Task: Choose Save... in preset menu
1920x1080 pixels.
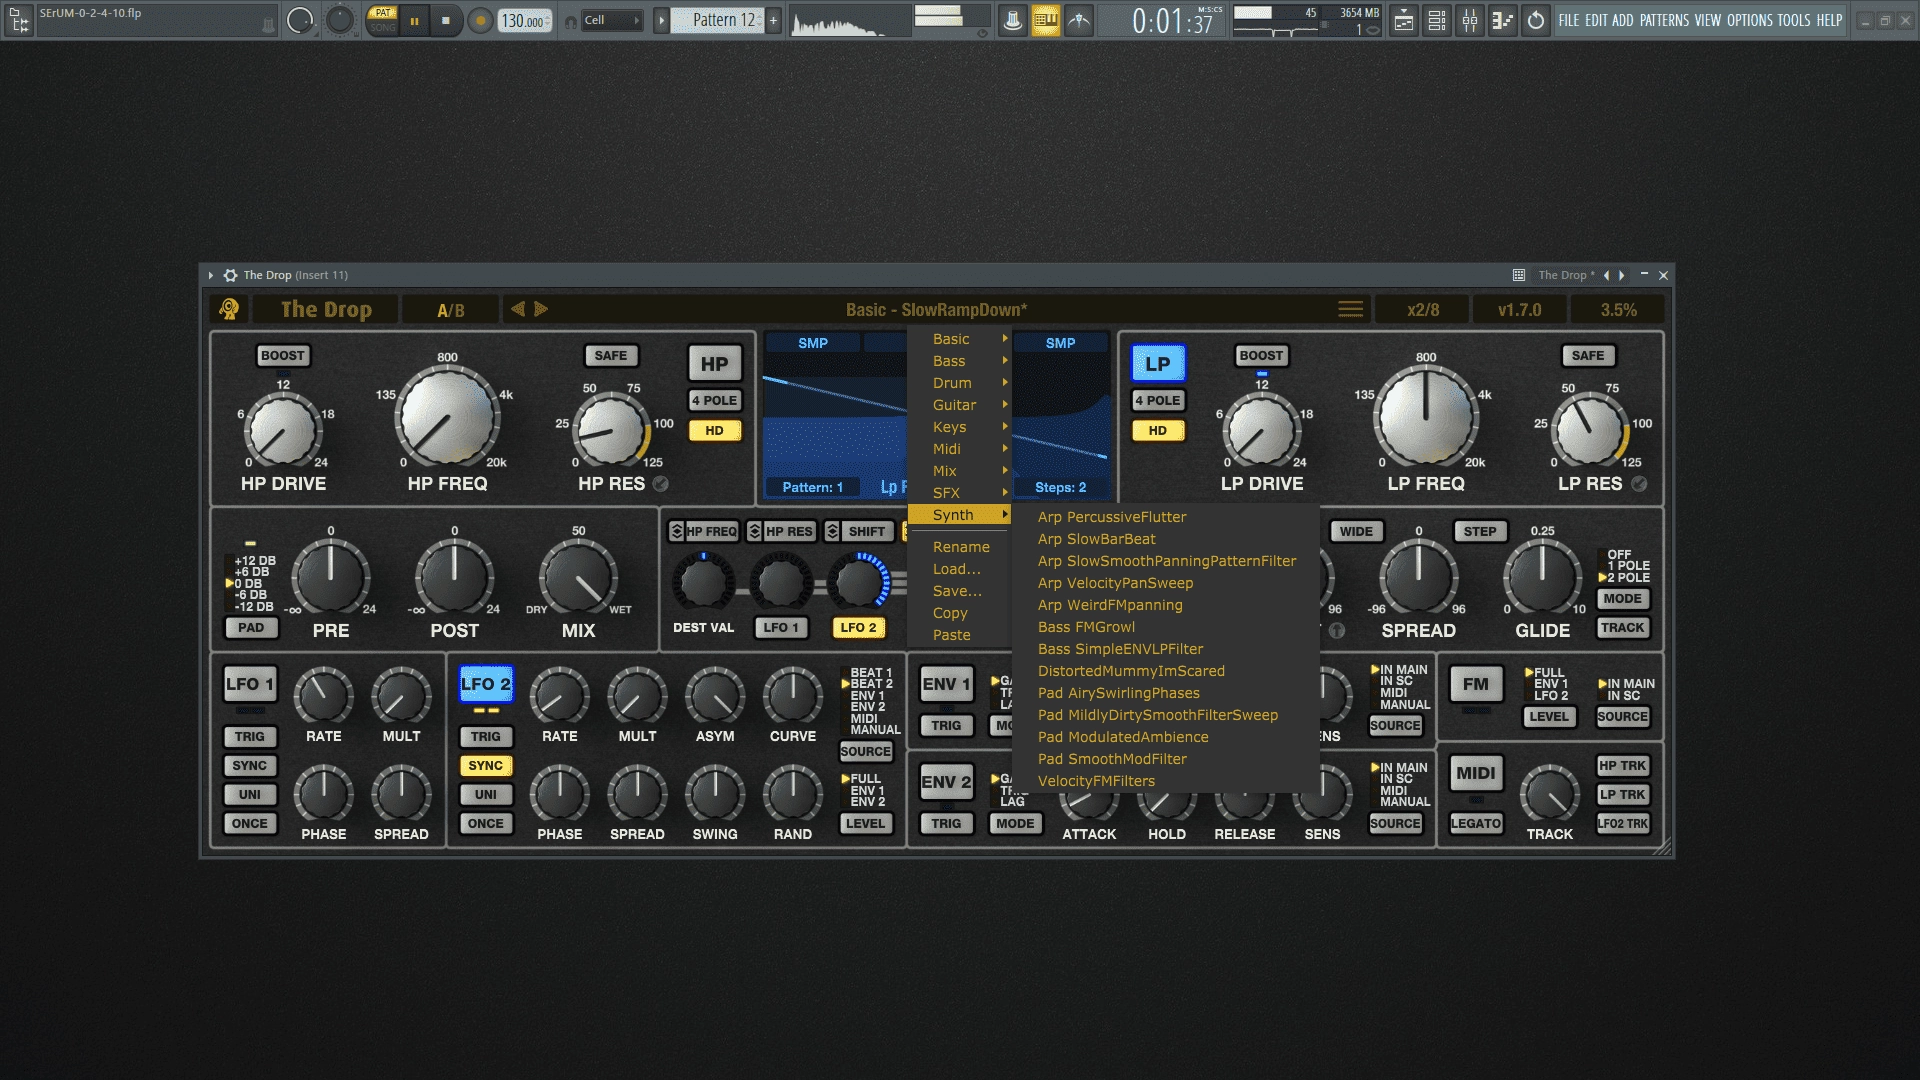Action: (959, 591)
